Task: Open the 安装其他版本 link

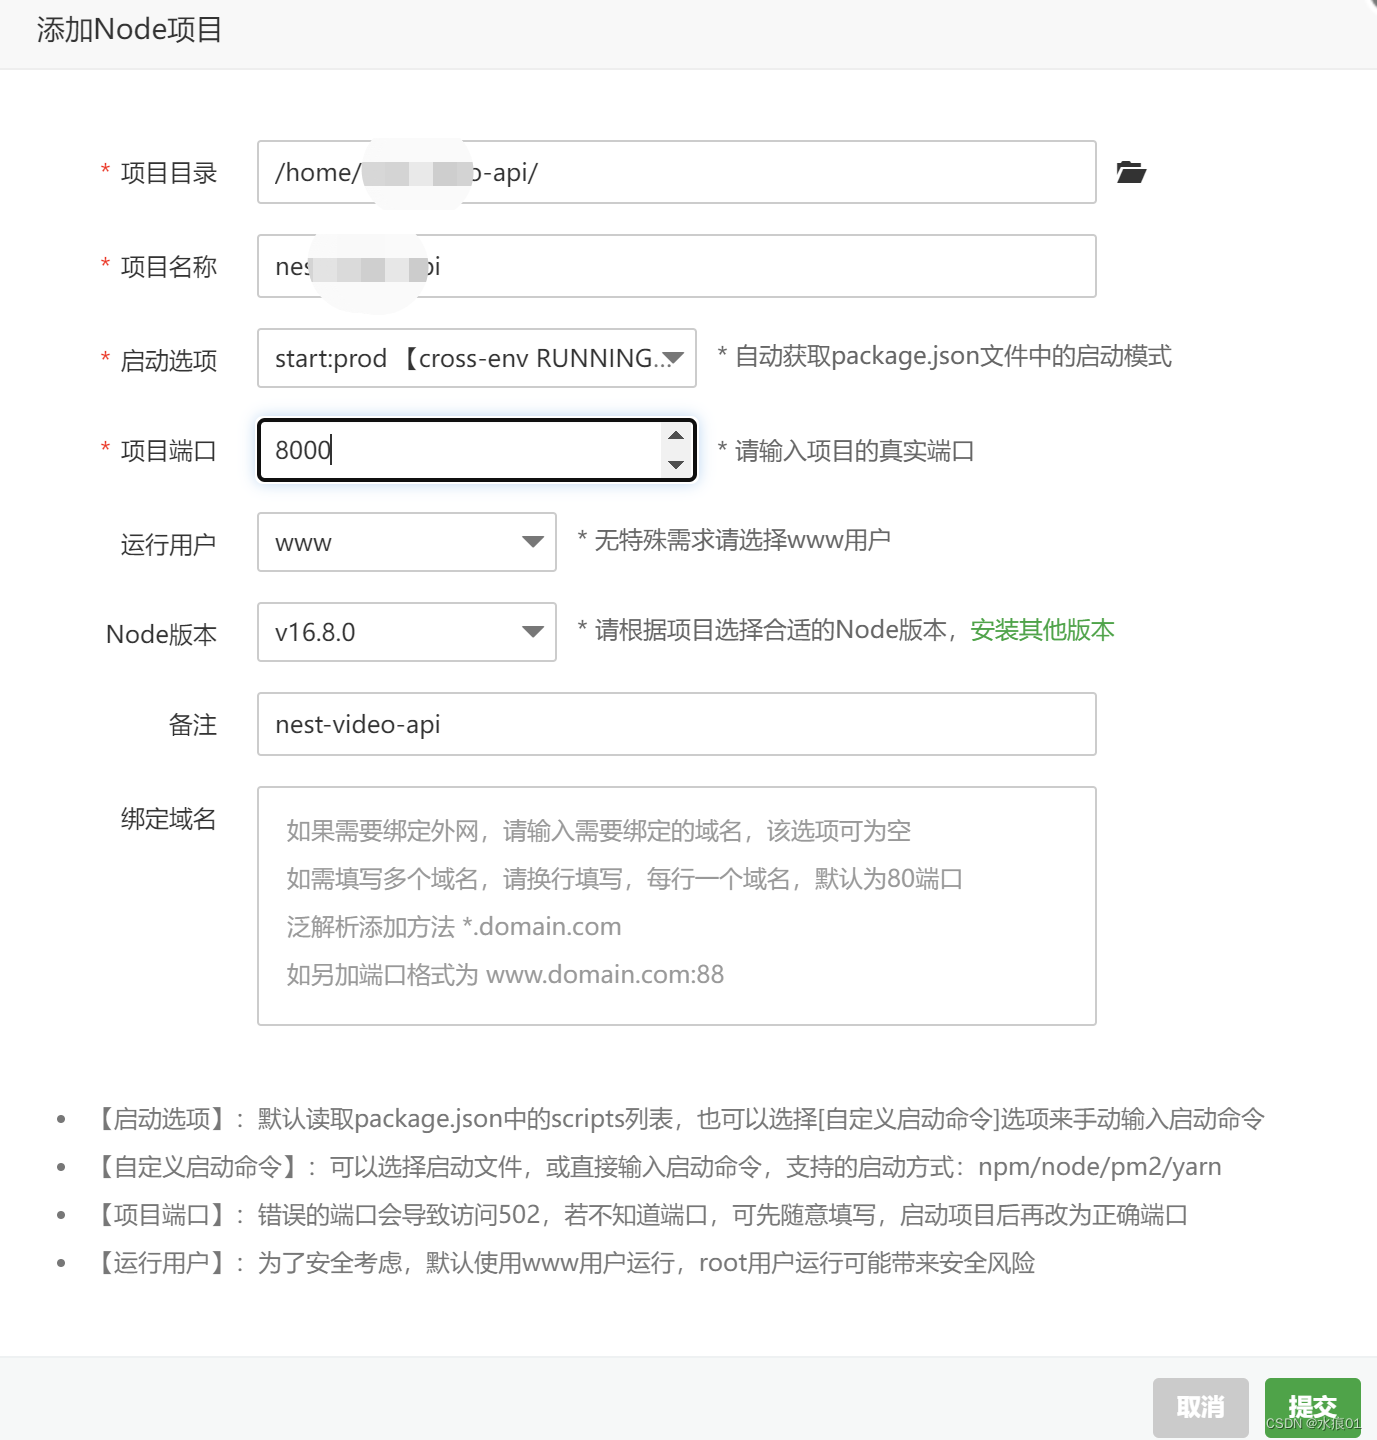Action: coord(1042,630)
